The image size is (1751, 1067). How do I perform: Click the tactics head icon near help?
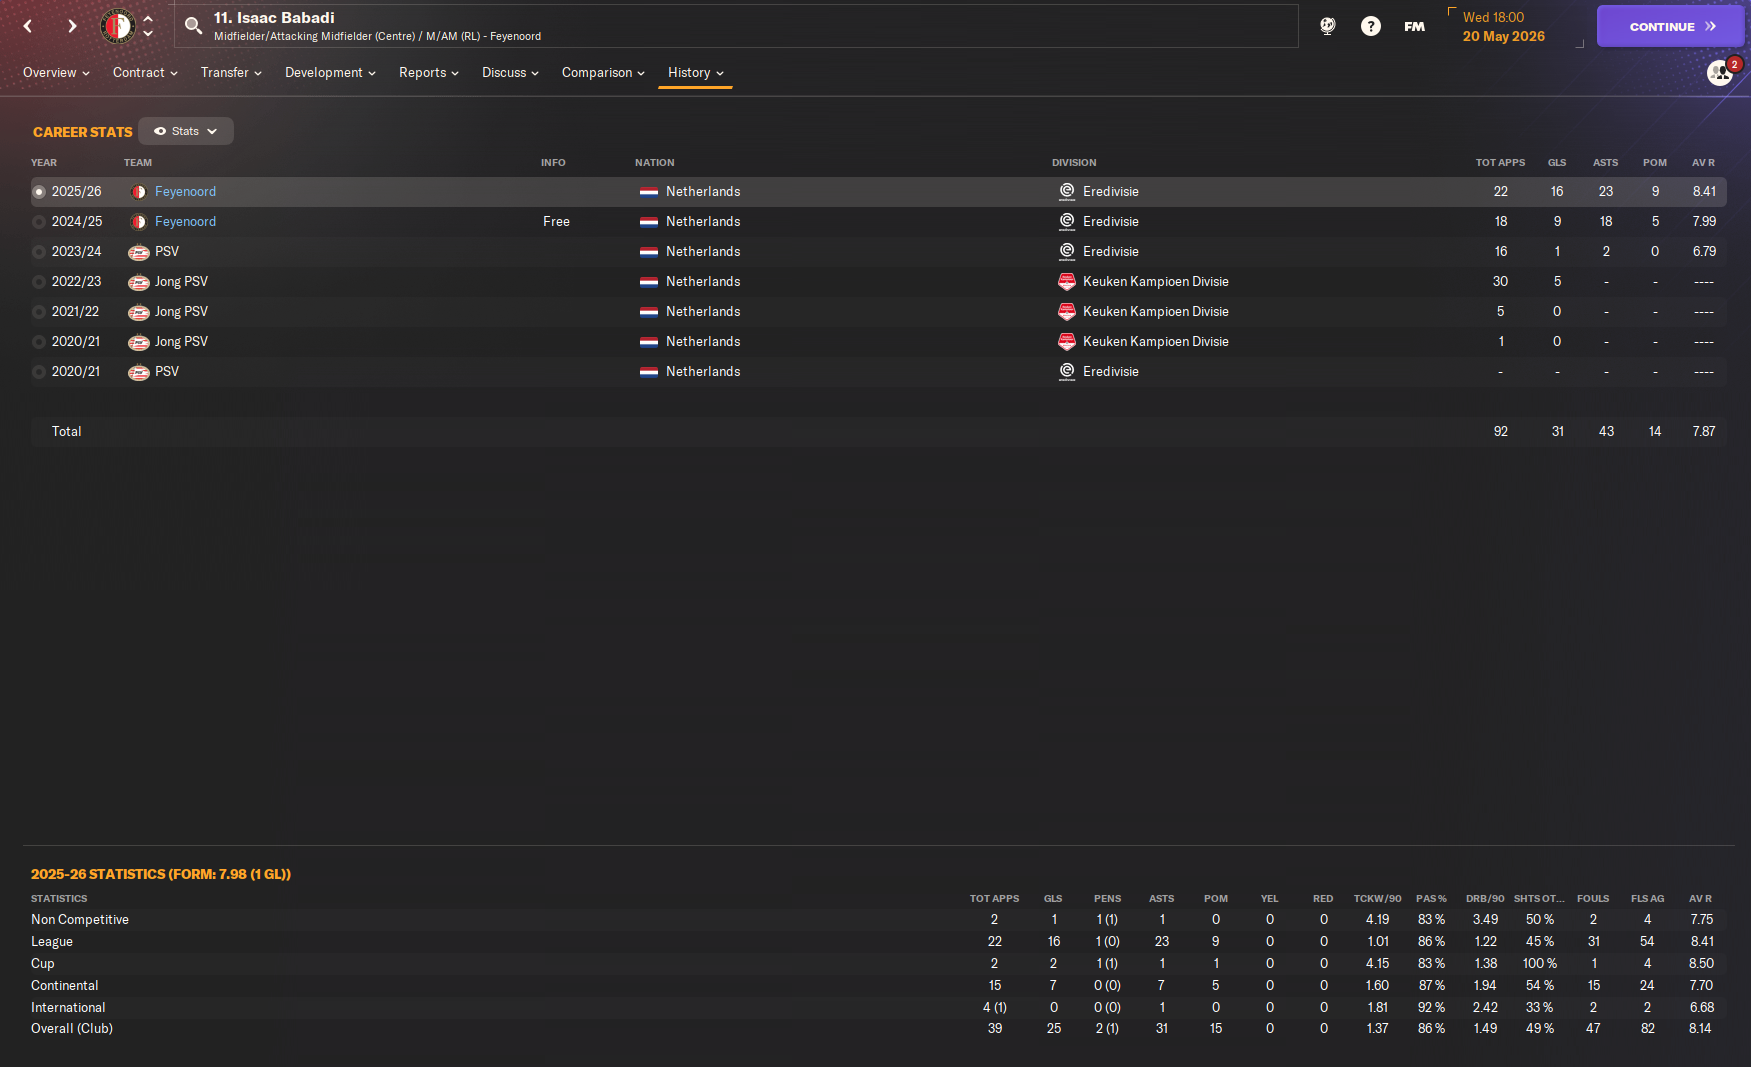[1328, 26]
